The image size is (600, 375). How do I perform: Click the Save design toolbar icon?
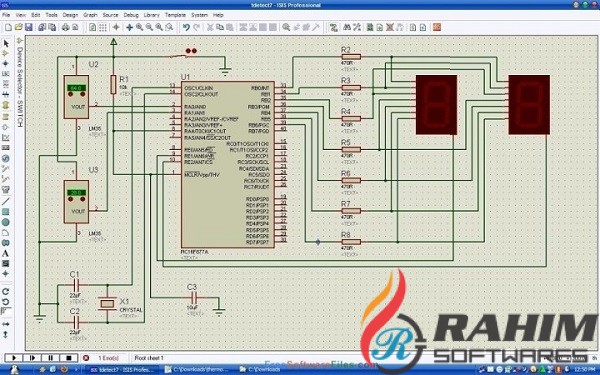coord(28,27)
